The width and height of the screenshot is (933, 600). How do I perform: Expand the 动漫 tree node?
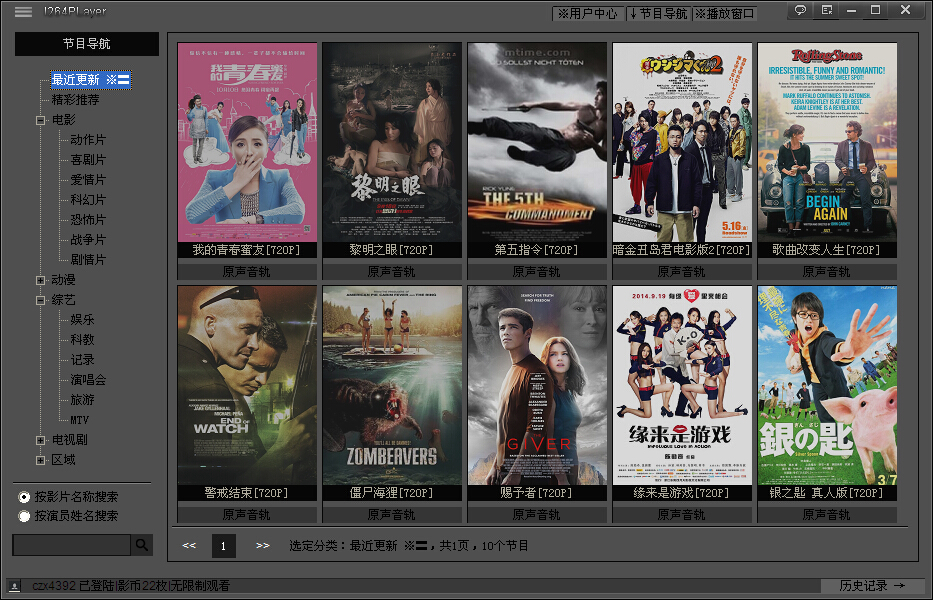coord(40,280)
